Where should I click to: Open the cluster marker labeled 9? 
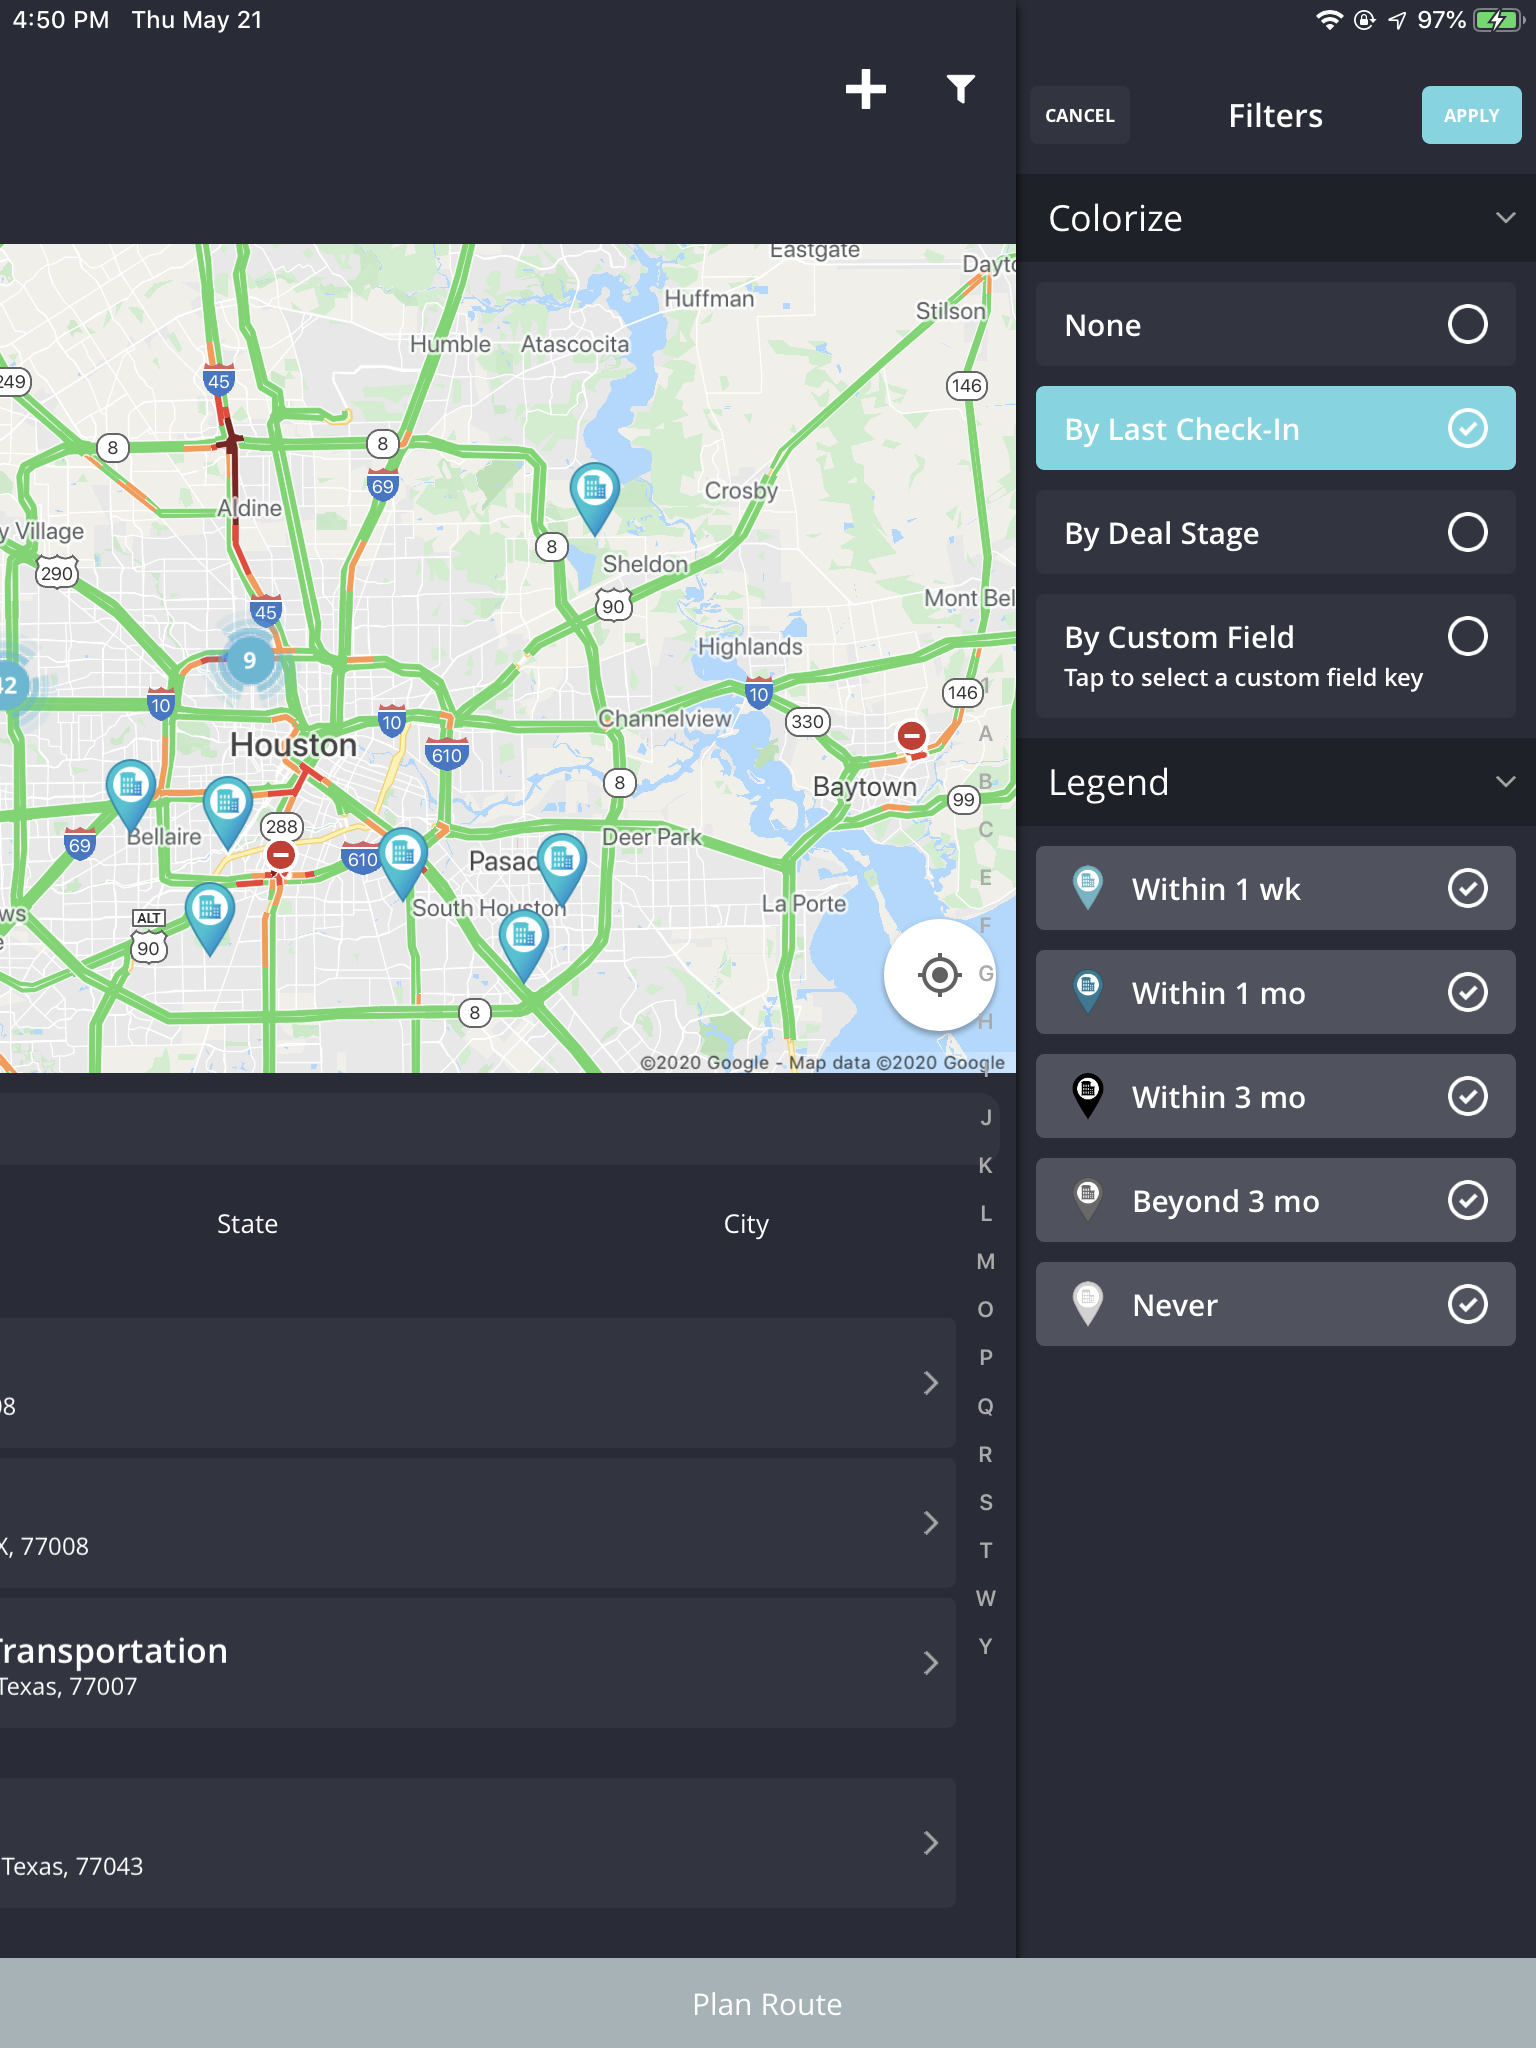[249, 660]
